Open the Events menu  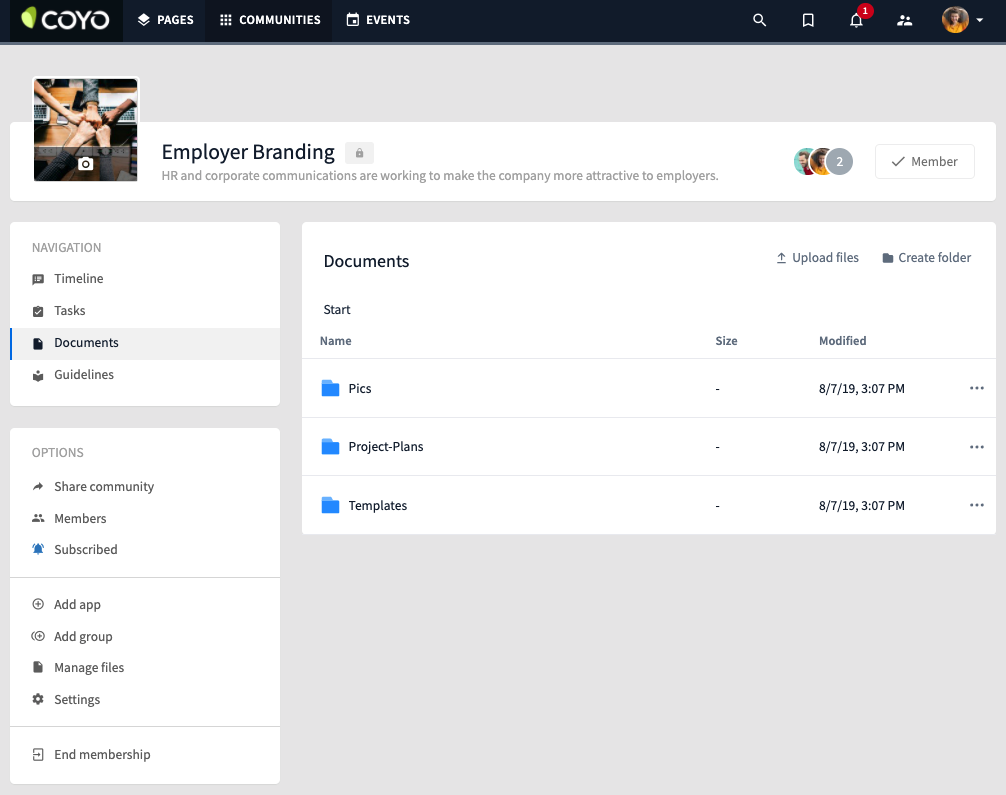pos(378,20)
